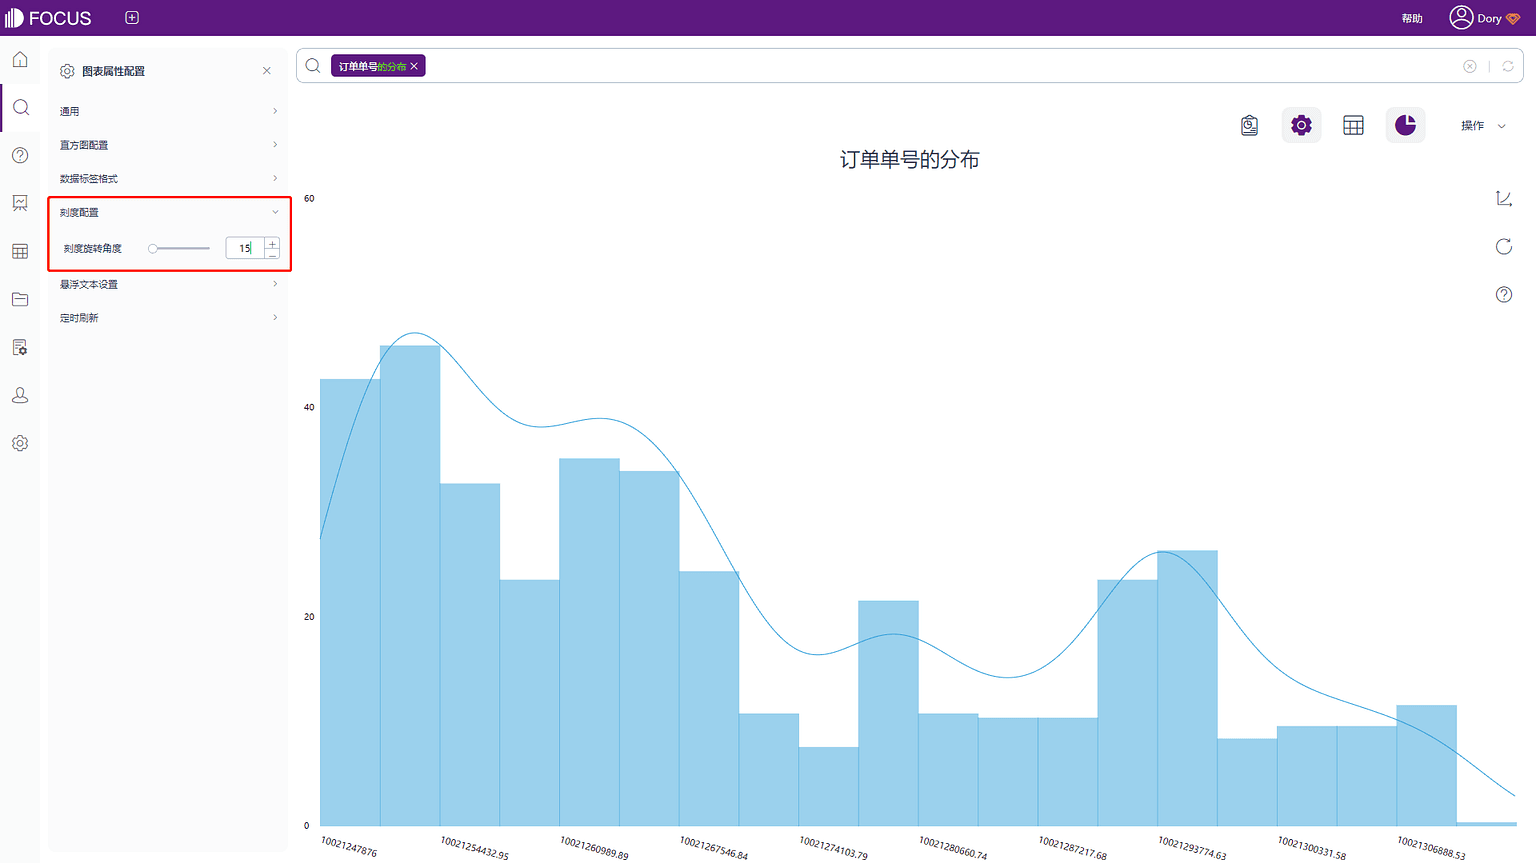This screenshot has width=1536, height=863.
Task: Click x-axis label 10021287217.68
Action: pos(1073,848)
